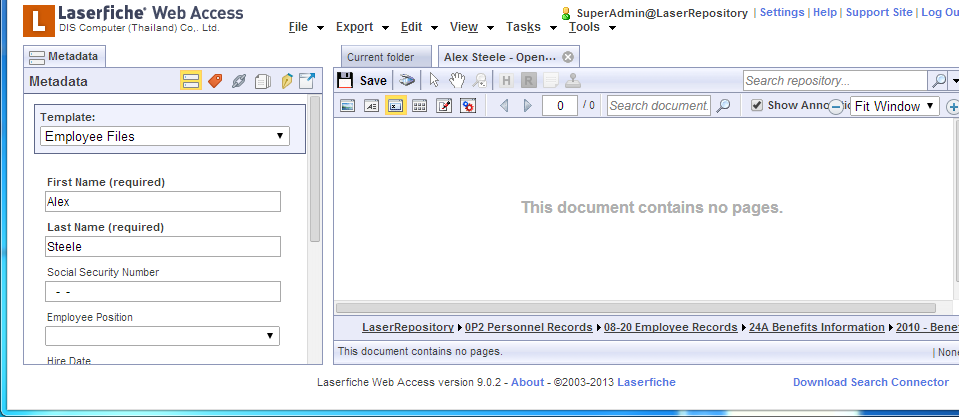Click the Redaction (R) annotation tool
The image size is (959, 417).
click(x=529, y=80)
